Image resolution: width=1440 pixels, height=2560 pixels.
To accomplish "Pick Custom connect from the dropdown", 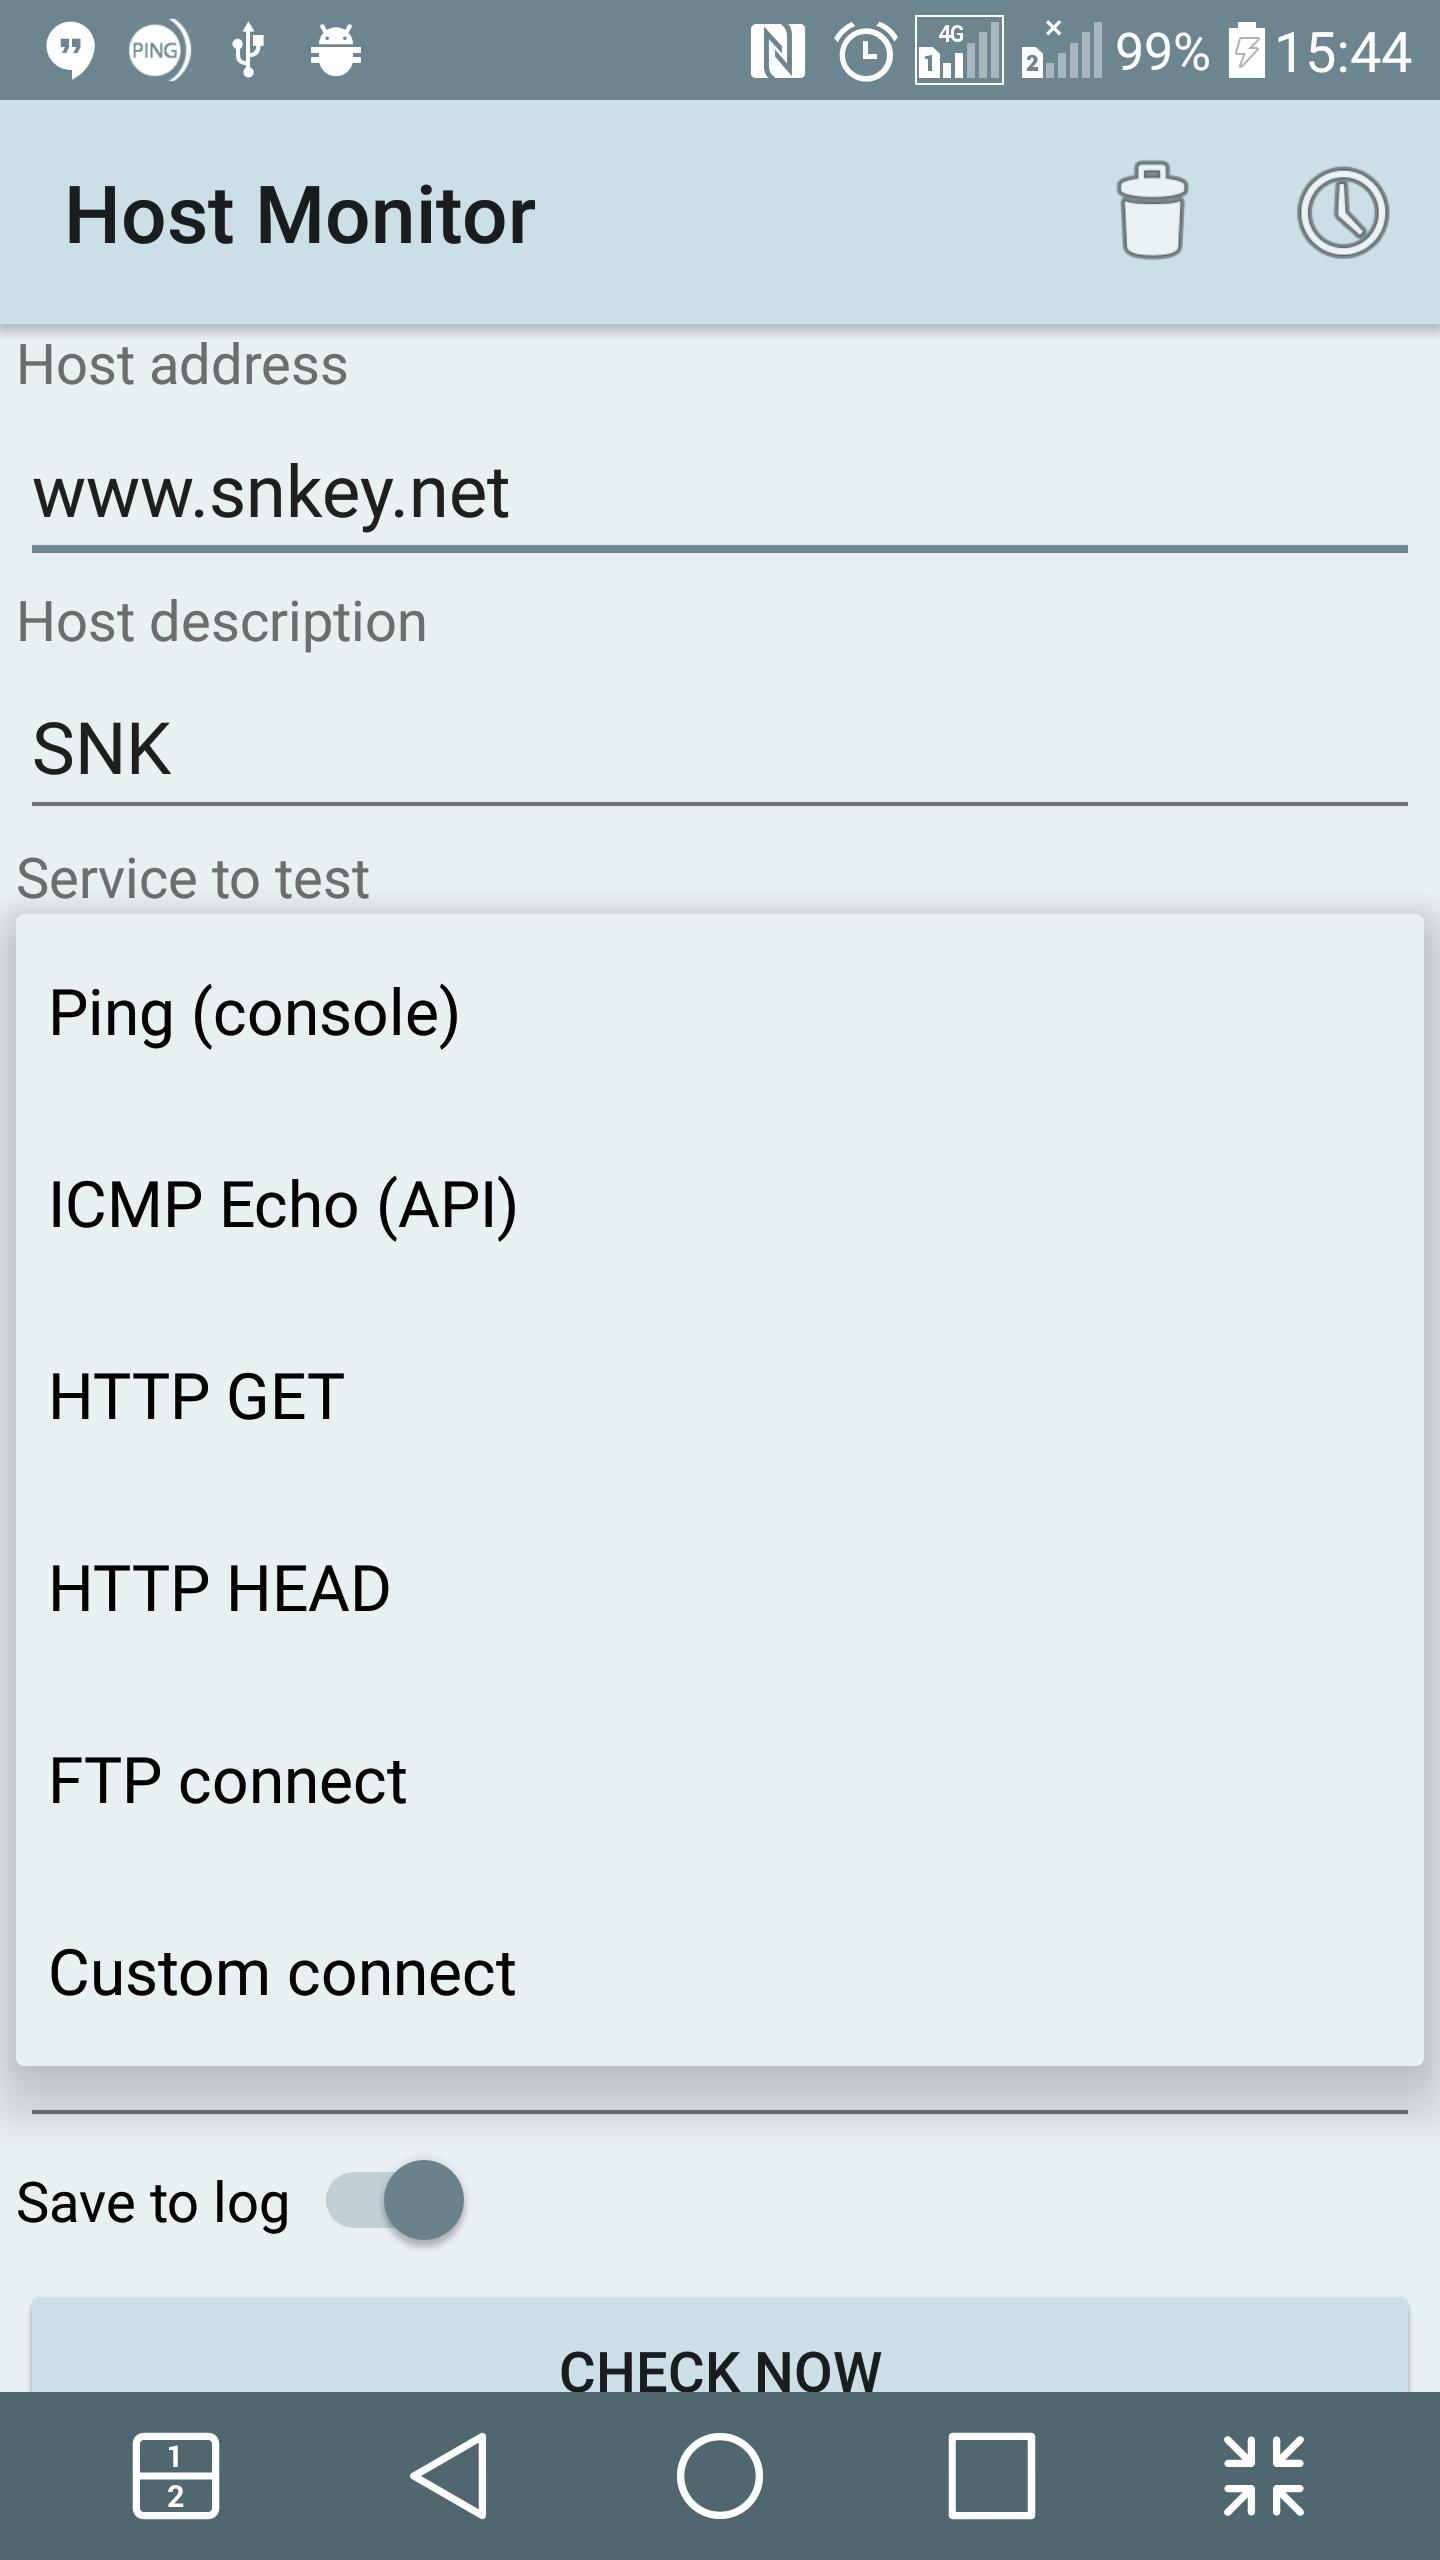I will click(x=281, y=1971).
